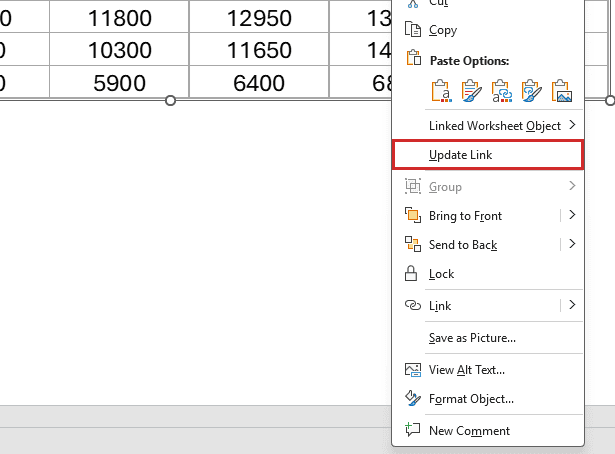This screenshot has height=454, width=615.
Task: Select the Lock menu entry text
Action: (441, 274)
